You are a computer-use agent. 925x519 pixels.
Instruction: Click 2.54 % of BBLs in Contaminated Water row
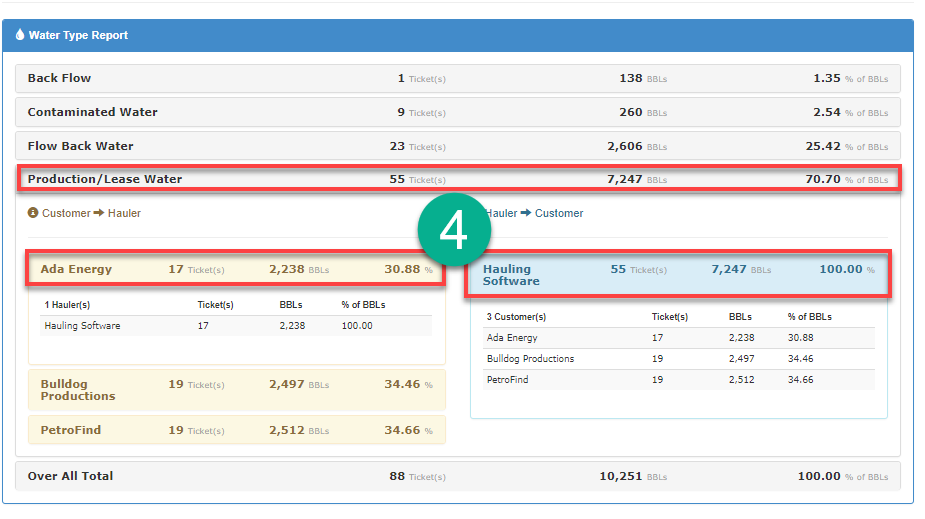(x=851, y=112)
